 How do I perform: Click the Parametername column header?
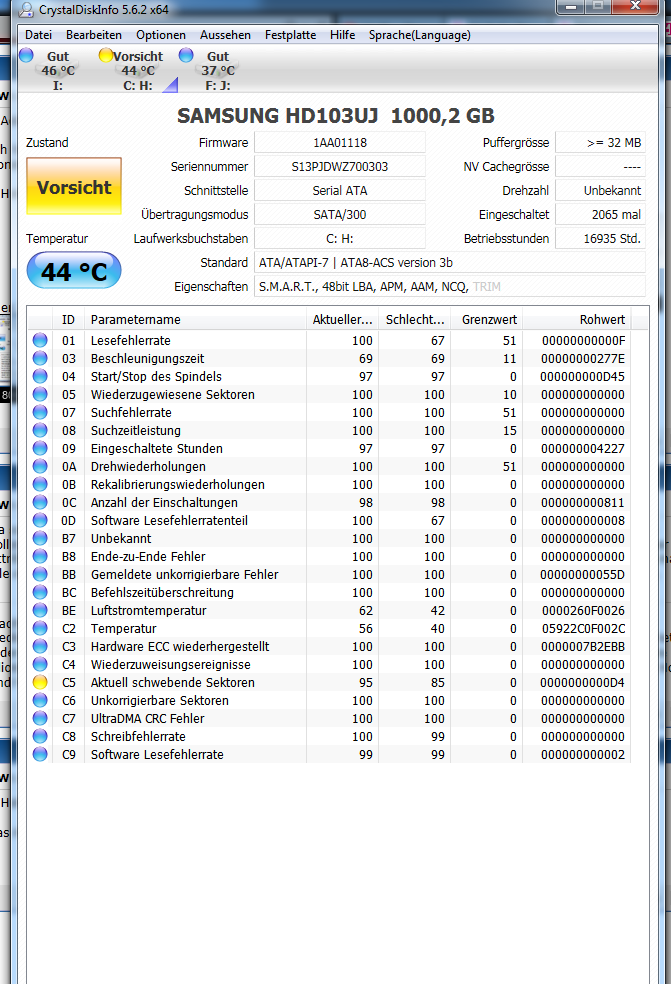pos(195,319)
